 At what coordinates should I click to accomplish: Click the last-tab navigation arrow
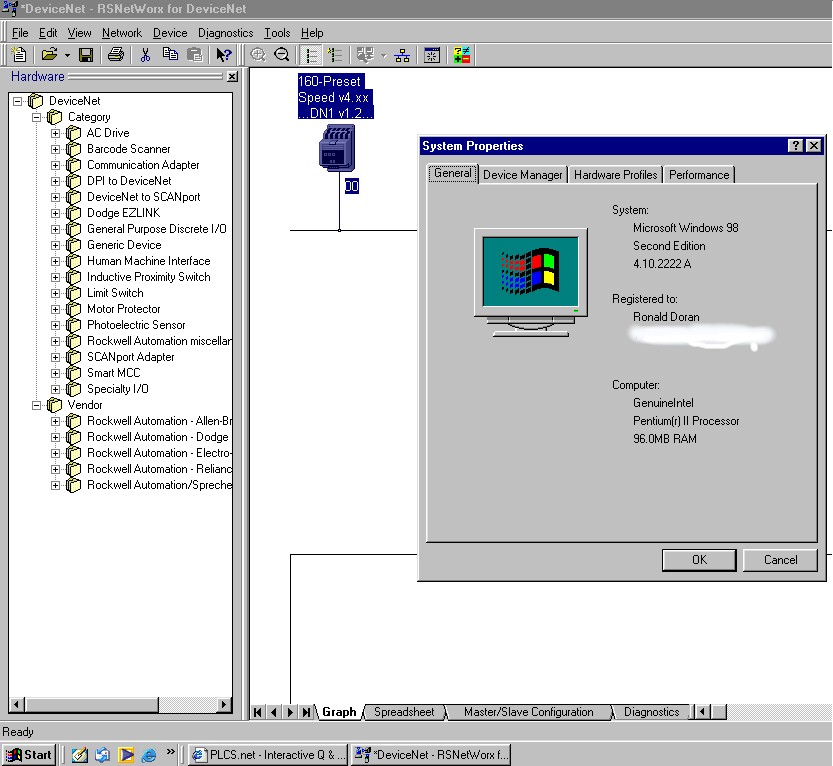point(307,712)
